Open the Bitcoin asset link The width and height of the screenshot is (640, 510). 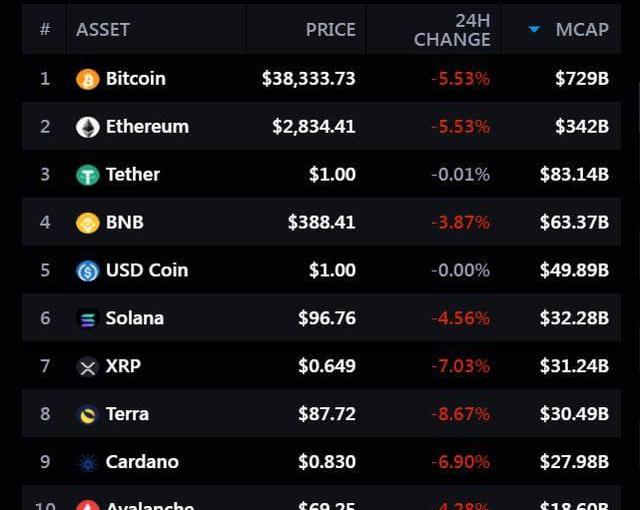136,78
